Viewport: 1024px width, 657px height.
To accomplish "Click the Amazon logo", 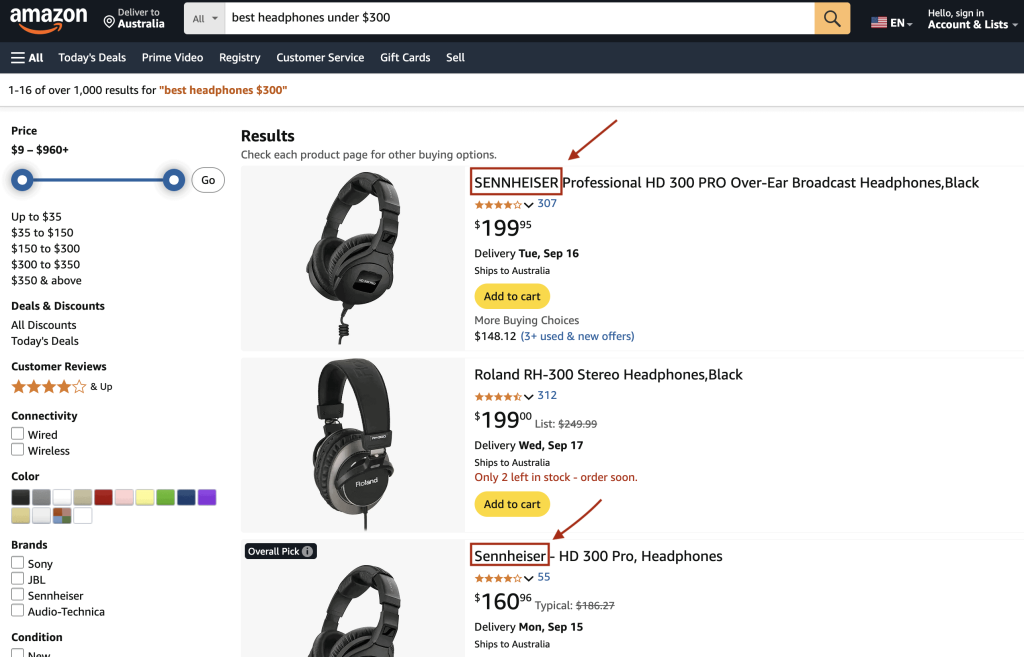I will pyautogui.click(x=49, y=18).
